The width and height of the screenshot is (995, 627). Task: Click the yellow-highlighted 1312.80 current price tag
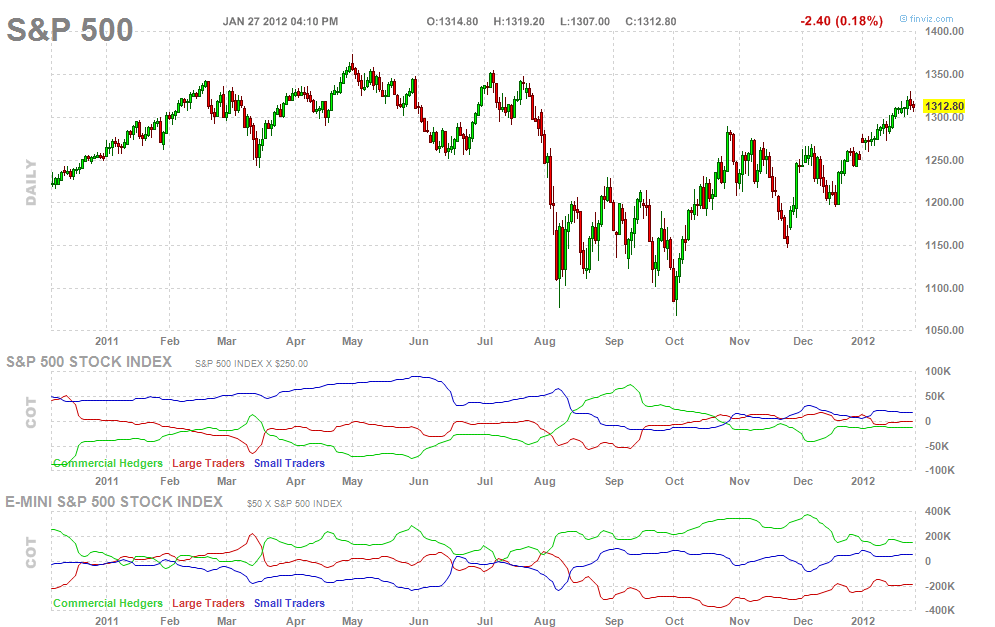[944, 106]
